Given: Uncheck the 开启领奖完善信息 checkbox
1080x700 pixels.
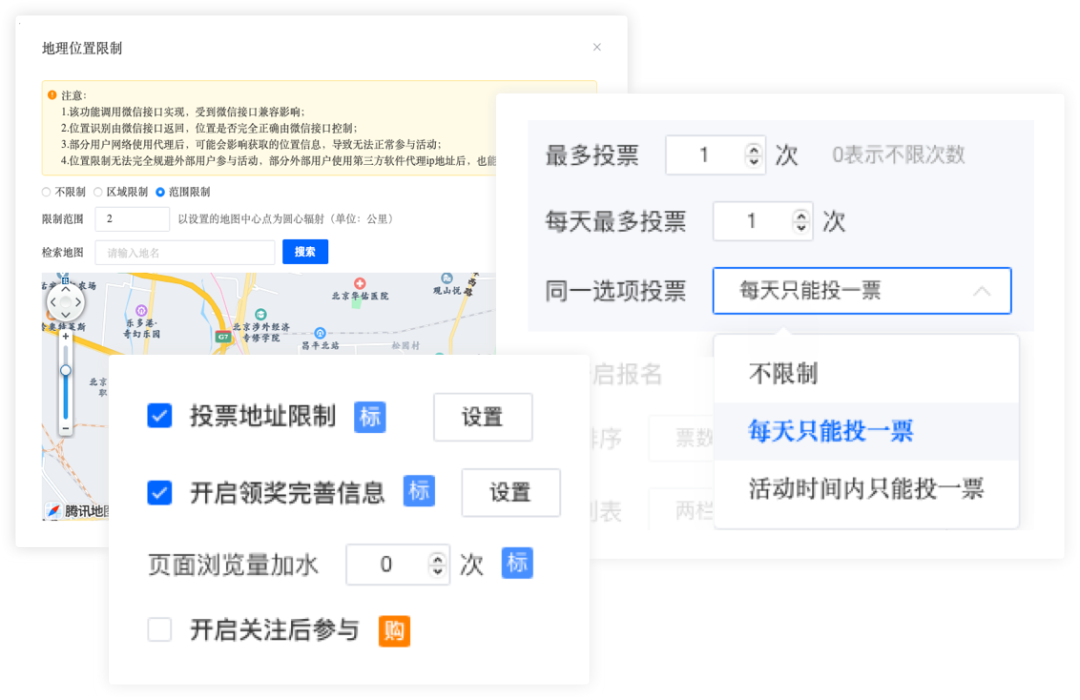Looking at the screenshot, I should point(160,493).
